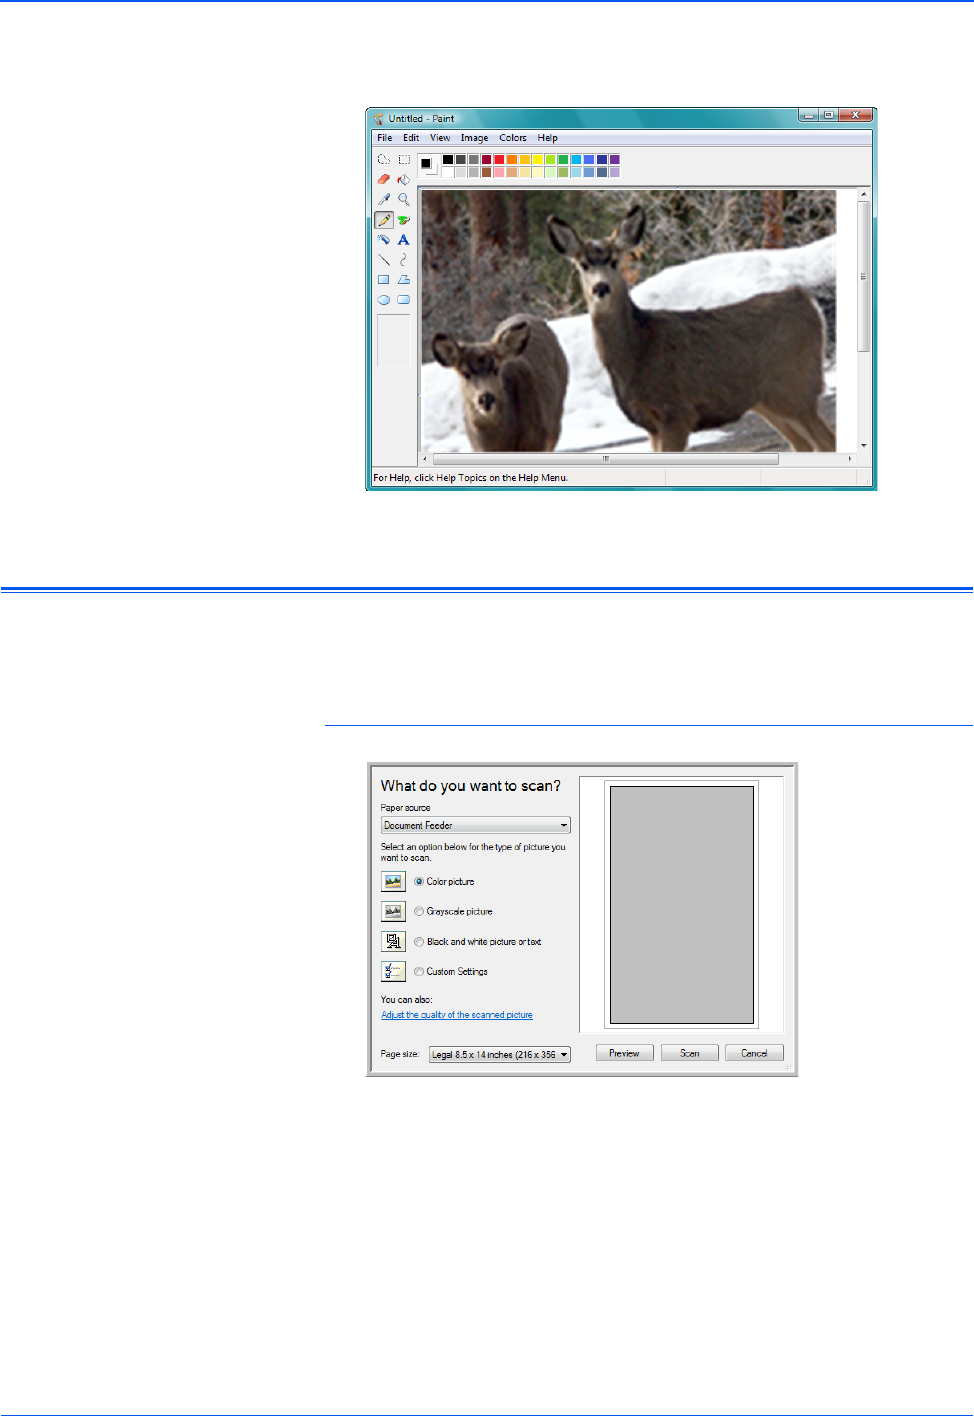
Task: Click the Custom Settings checklist icon
Action: pos(393,971)
